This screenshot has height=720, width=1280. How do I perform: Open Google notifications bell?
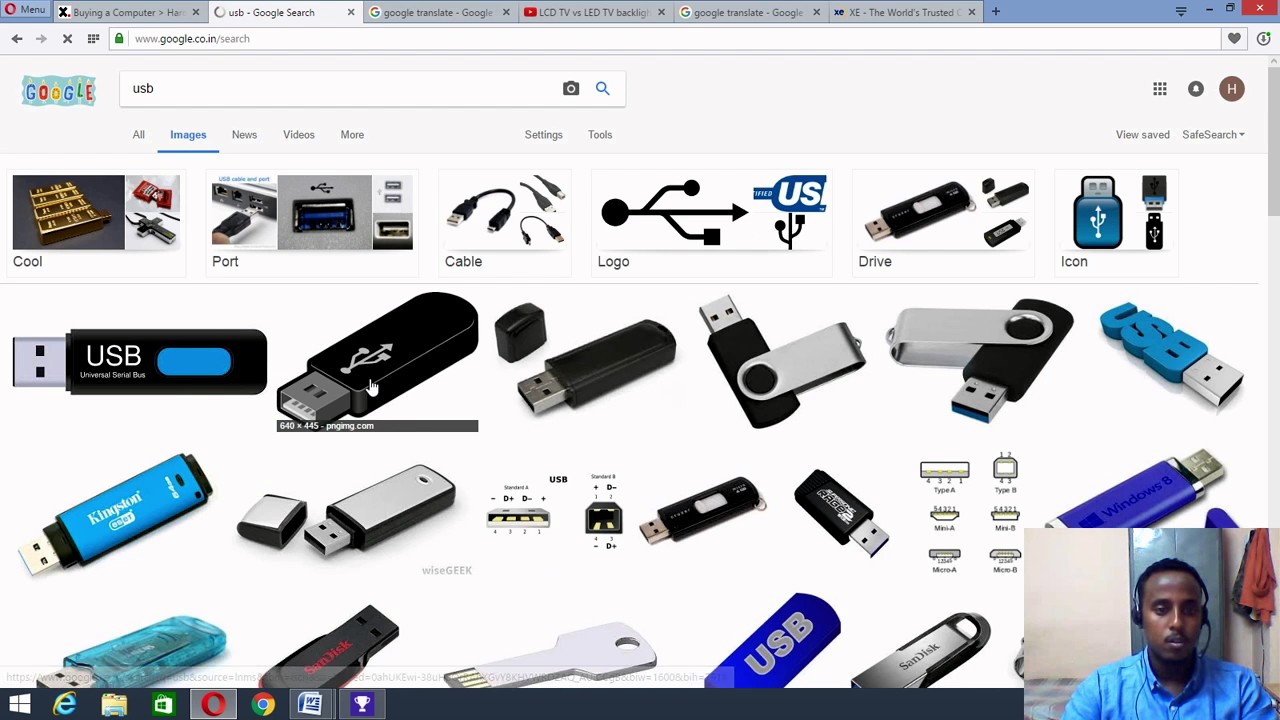click(1196, 89)
